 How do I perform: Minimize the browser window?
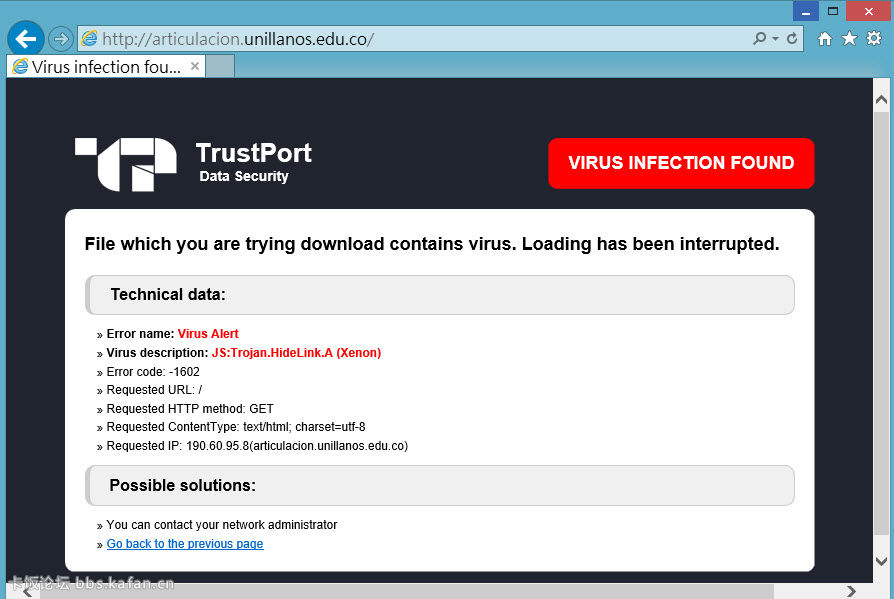coord(806,11)
